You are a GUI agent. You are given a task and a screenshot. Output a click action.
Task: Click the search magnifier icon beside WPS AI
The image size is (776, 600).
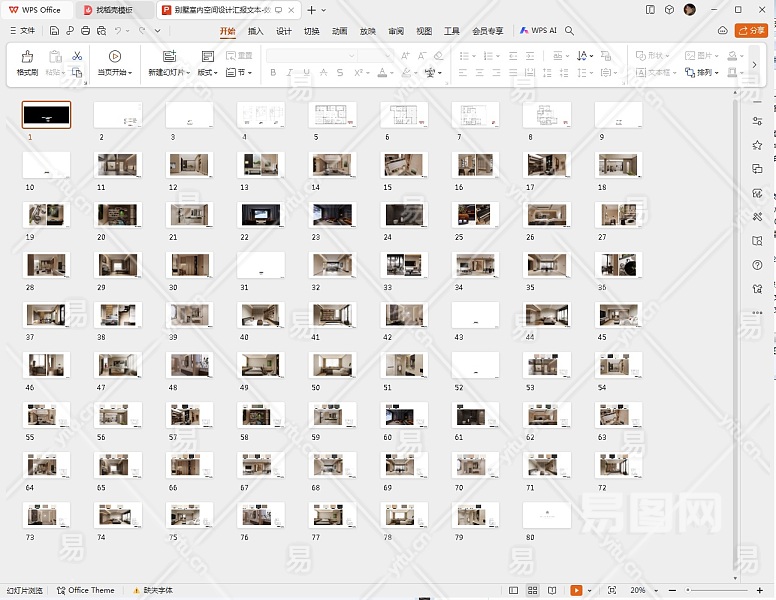tap(570, 31)
